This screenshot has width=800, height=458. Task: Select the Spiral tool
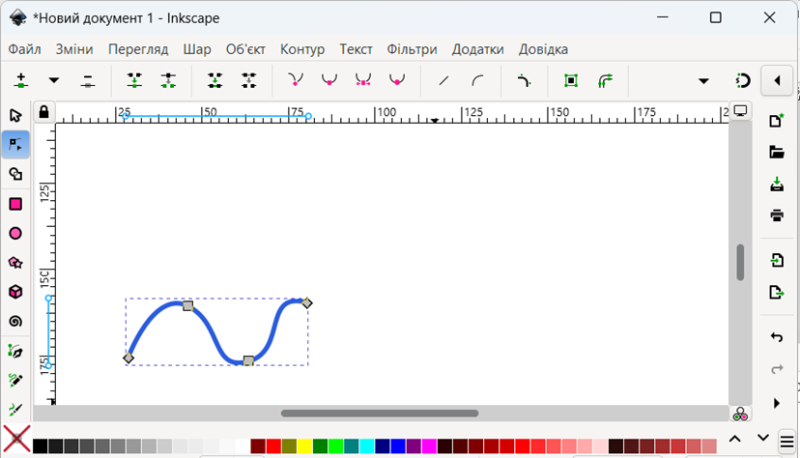point(15,321)
